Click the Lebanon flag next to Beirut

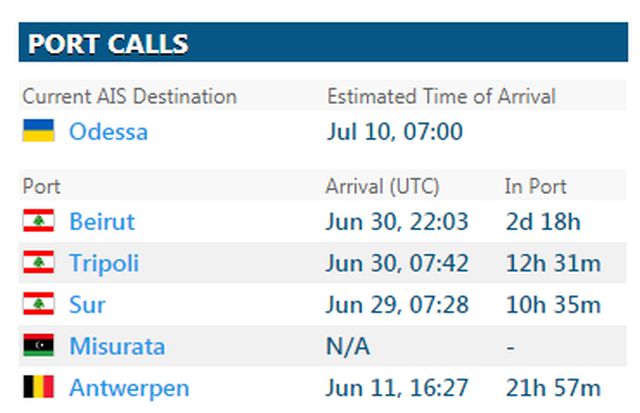[x=38, y=221]
